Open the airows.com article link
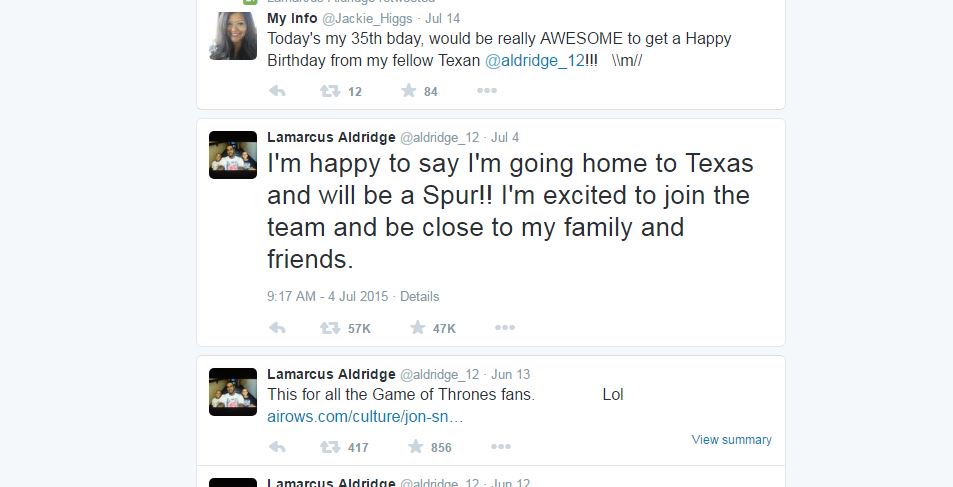The height and width of the screenshot is (487, 953). pyautogui.click(x=365, y=416)
